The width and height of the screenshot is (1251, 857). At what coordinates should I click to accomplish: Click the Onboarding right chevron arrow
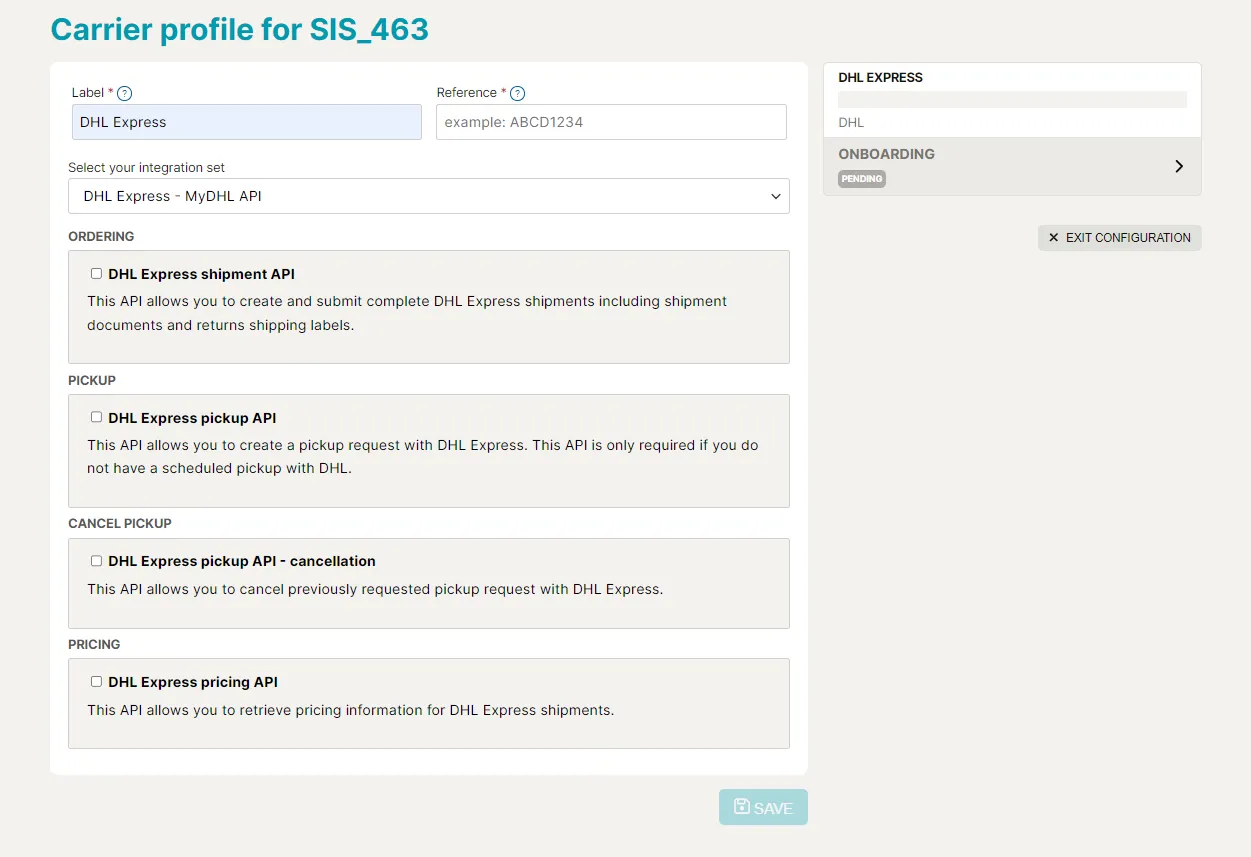tap(1179, 166)
